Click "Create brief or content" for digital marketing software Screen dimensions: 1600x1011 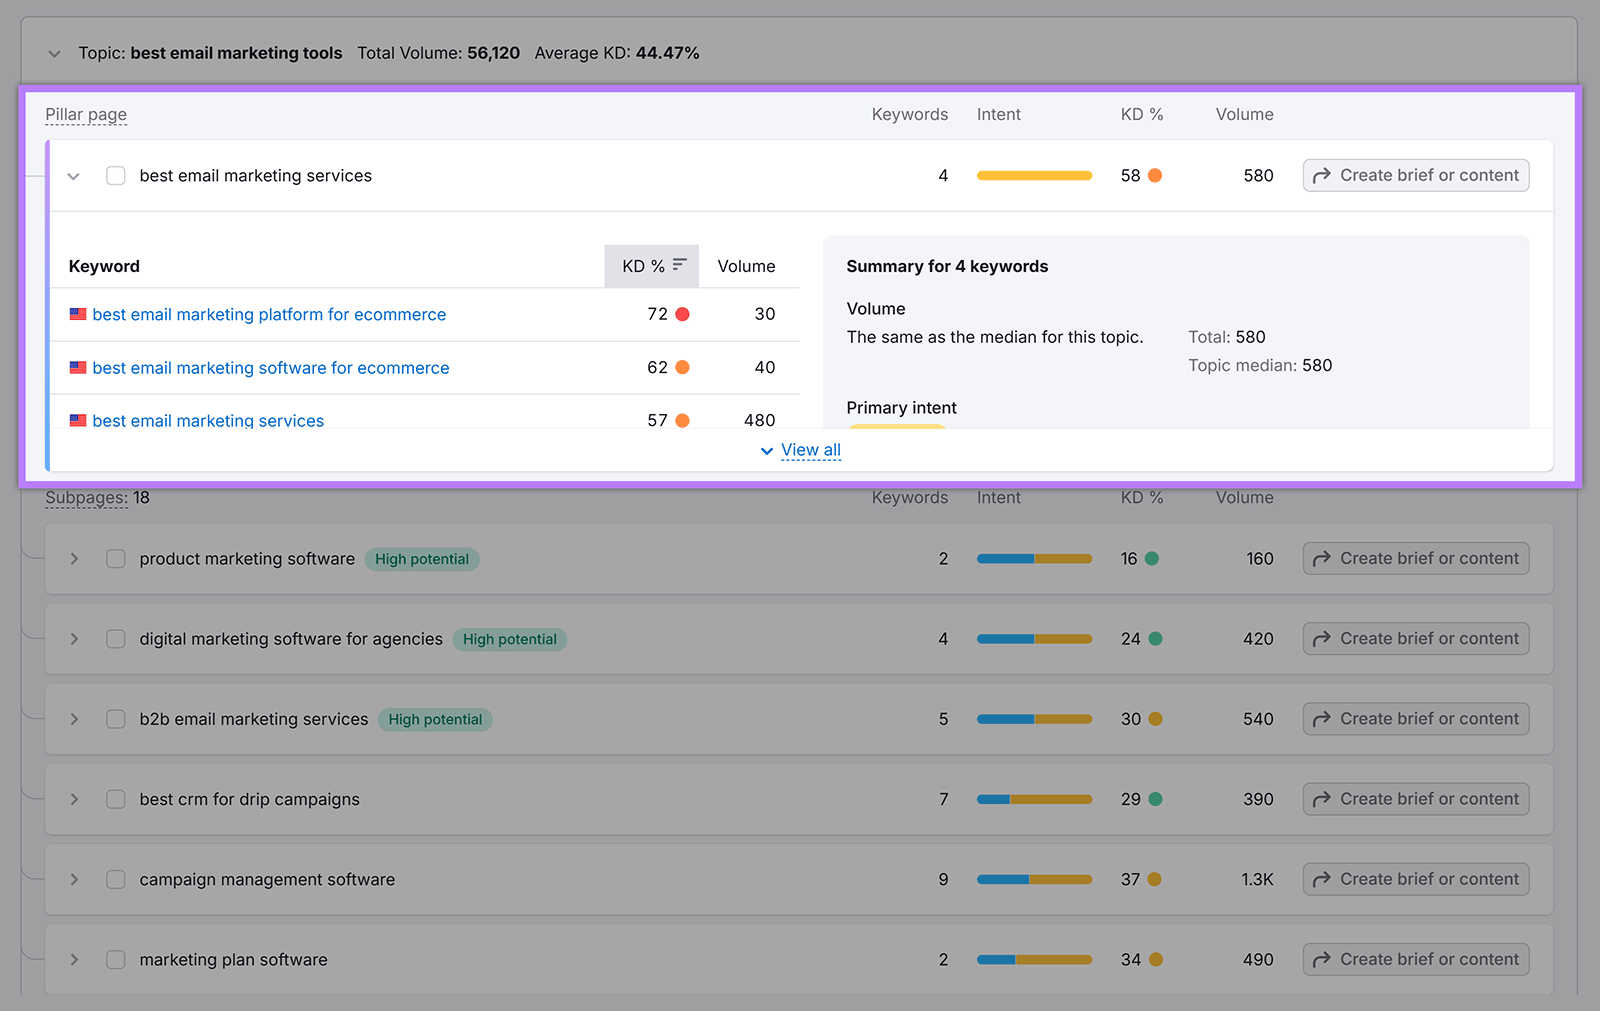(x=1415, y=638)
